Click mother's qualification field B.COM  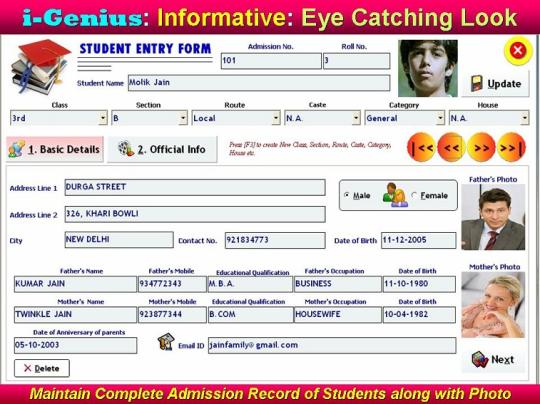click(x=250, y=314)
